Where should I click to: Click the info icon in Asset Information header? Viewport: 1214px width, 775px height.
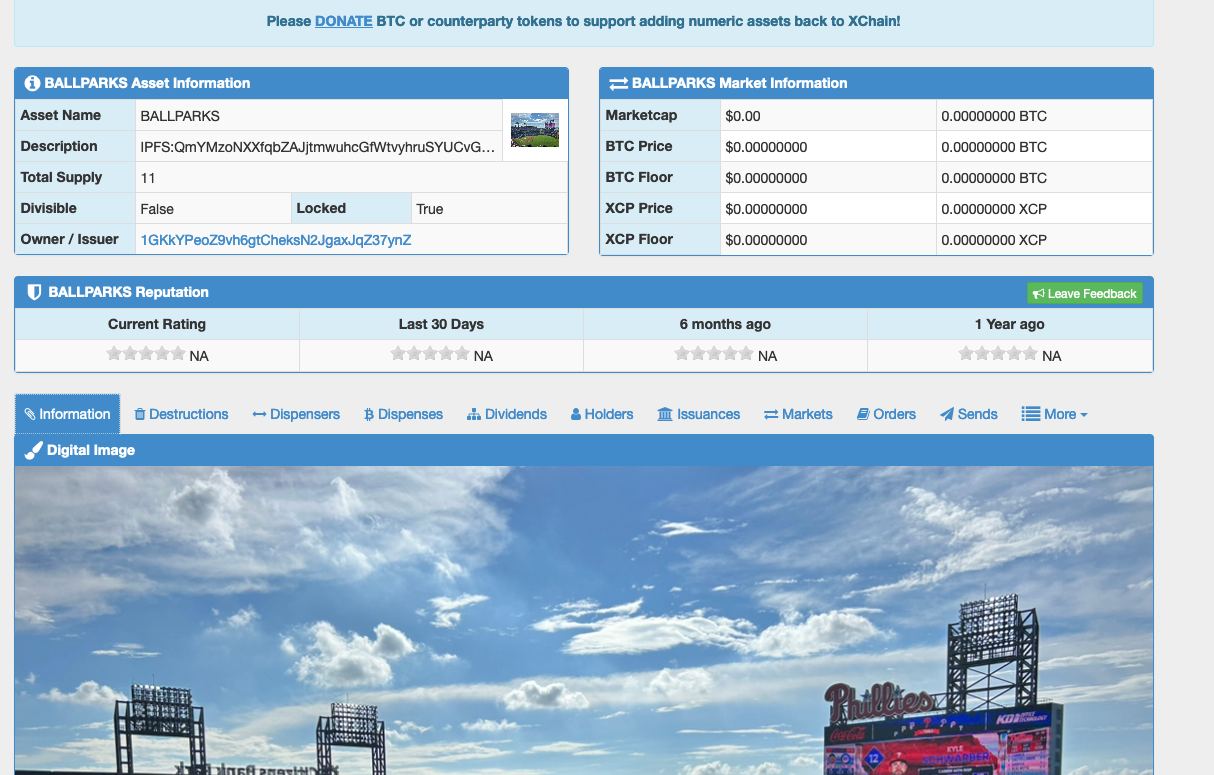tap(32, 83)
